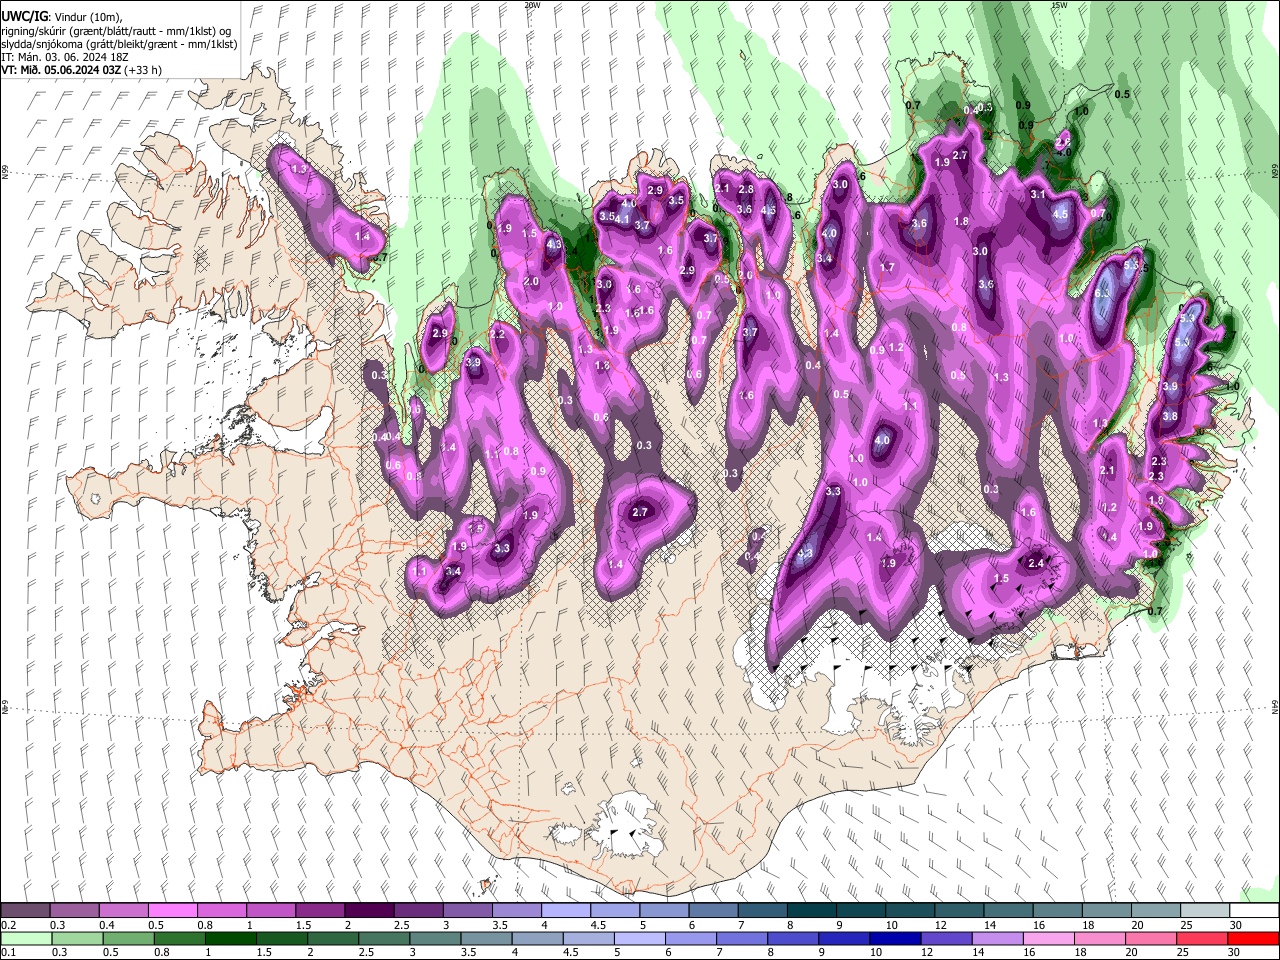Click the 15W longitude label on the top edge

click(1059, 5)
